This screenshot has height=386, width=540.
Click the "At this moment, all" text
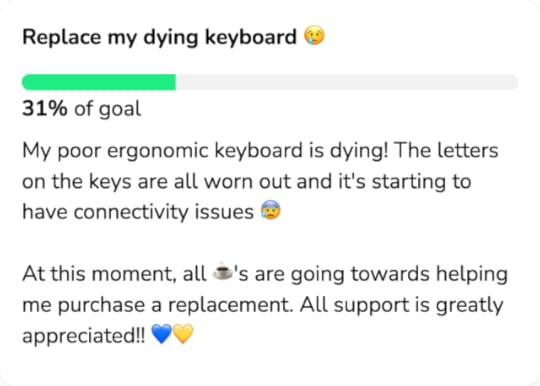pos(114,274)
